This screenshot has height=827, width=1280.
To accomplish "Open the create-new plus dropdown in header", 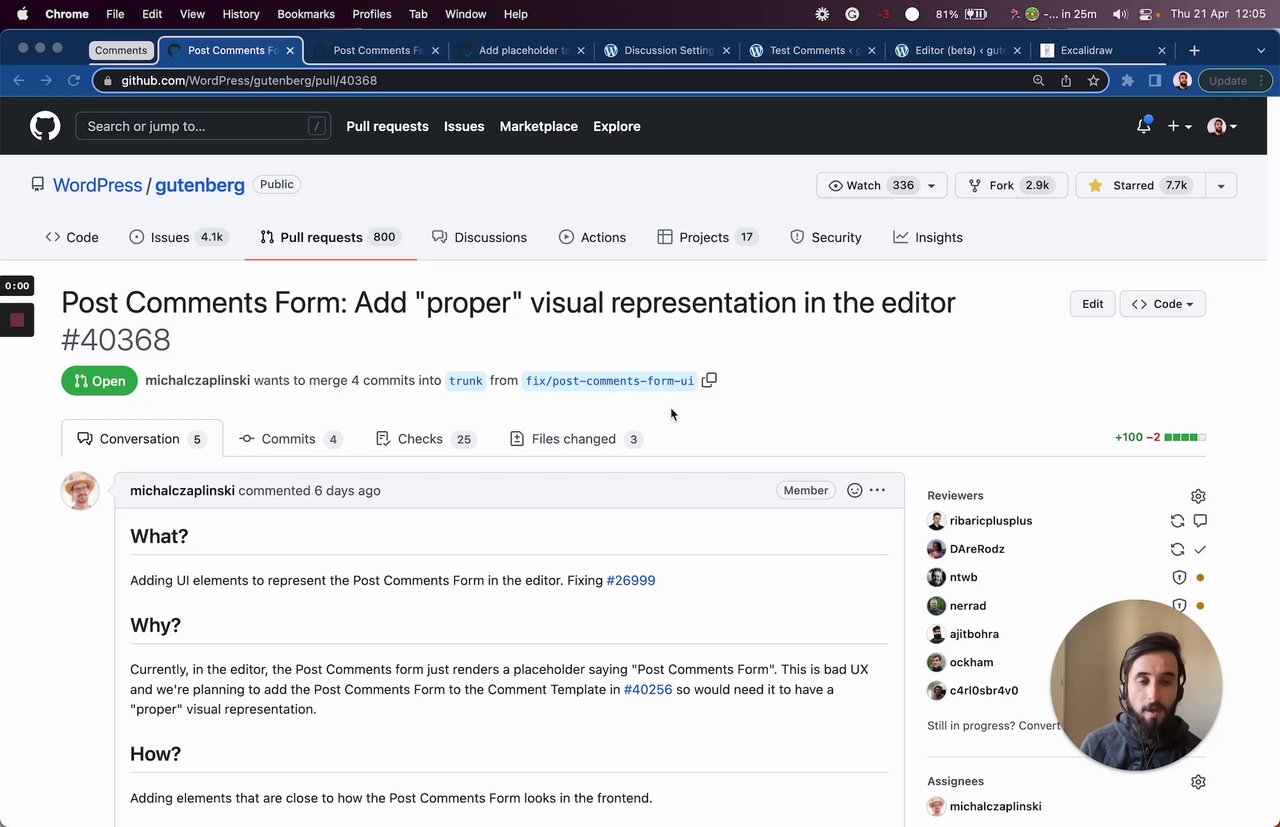I will click(1180, 126).
